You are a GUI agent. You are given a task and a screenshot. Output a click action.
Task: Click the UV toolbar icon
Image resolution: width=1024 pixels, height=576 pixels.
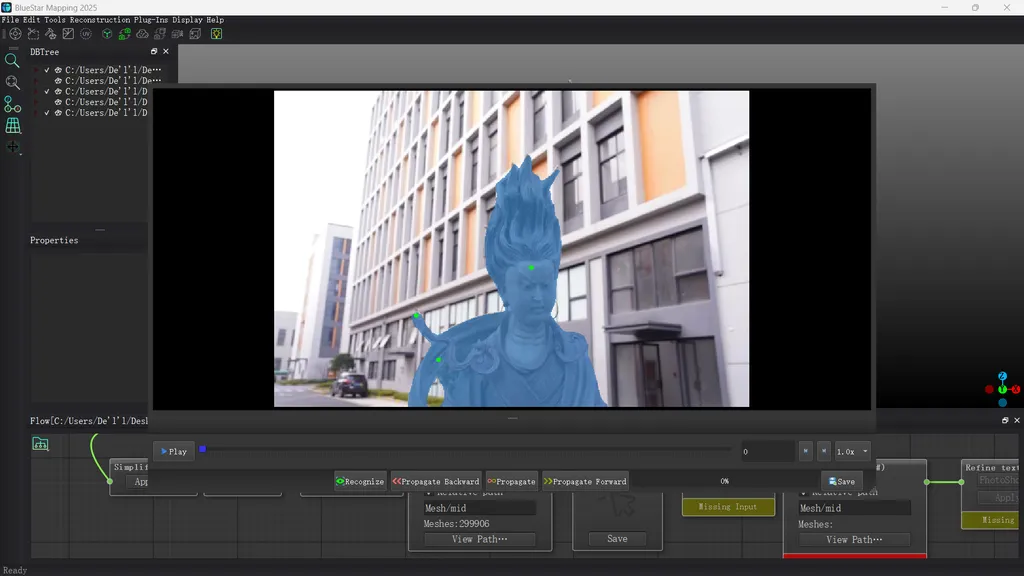(86, 34)
